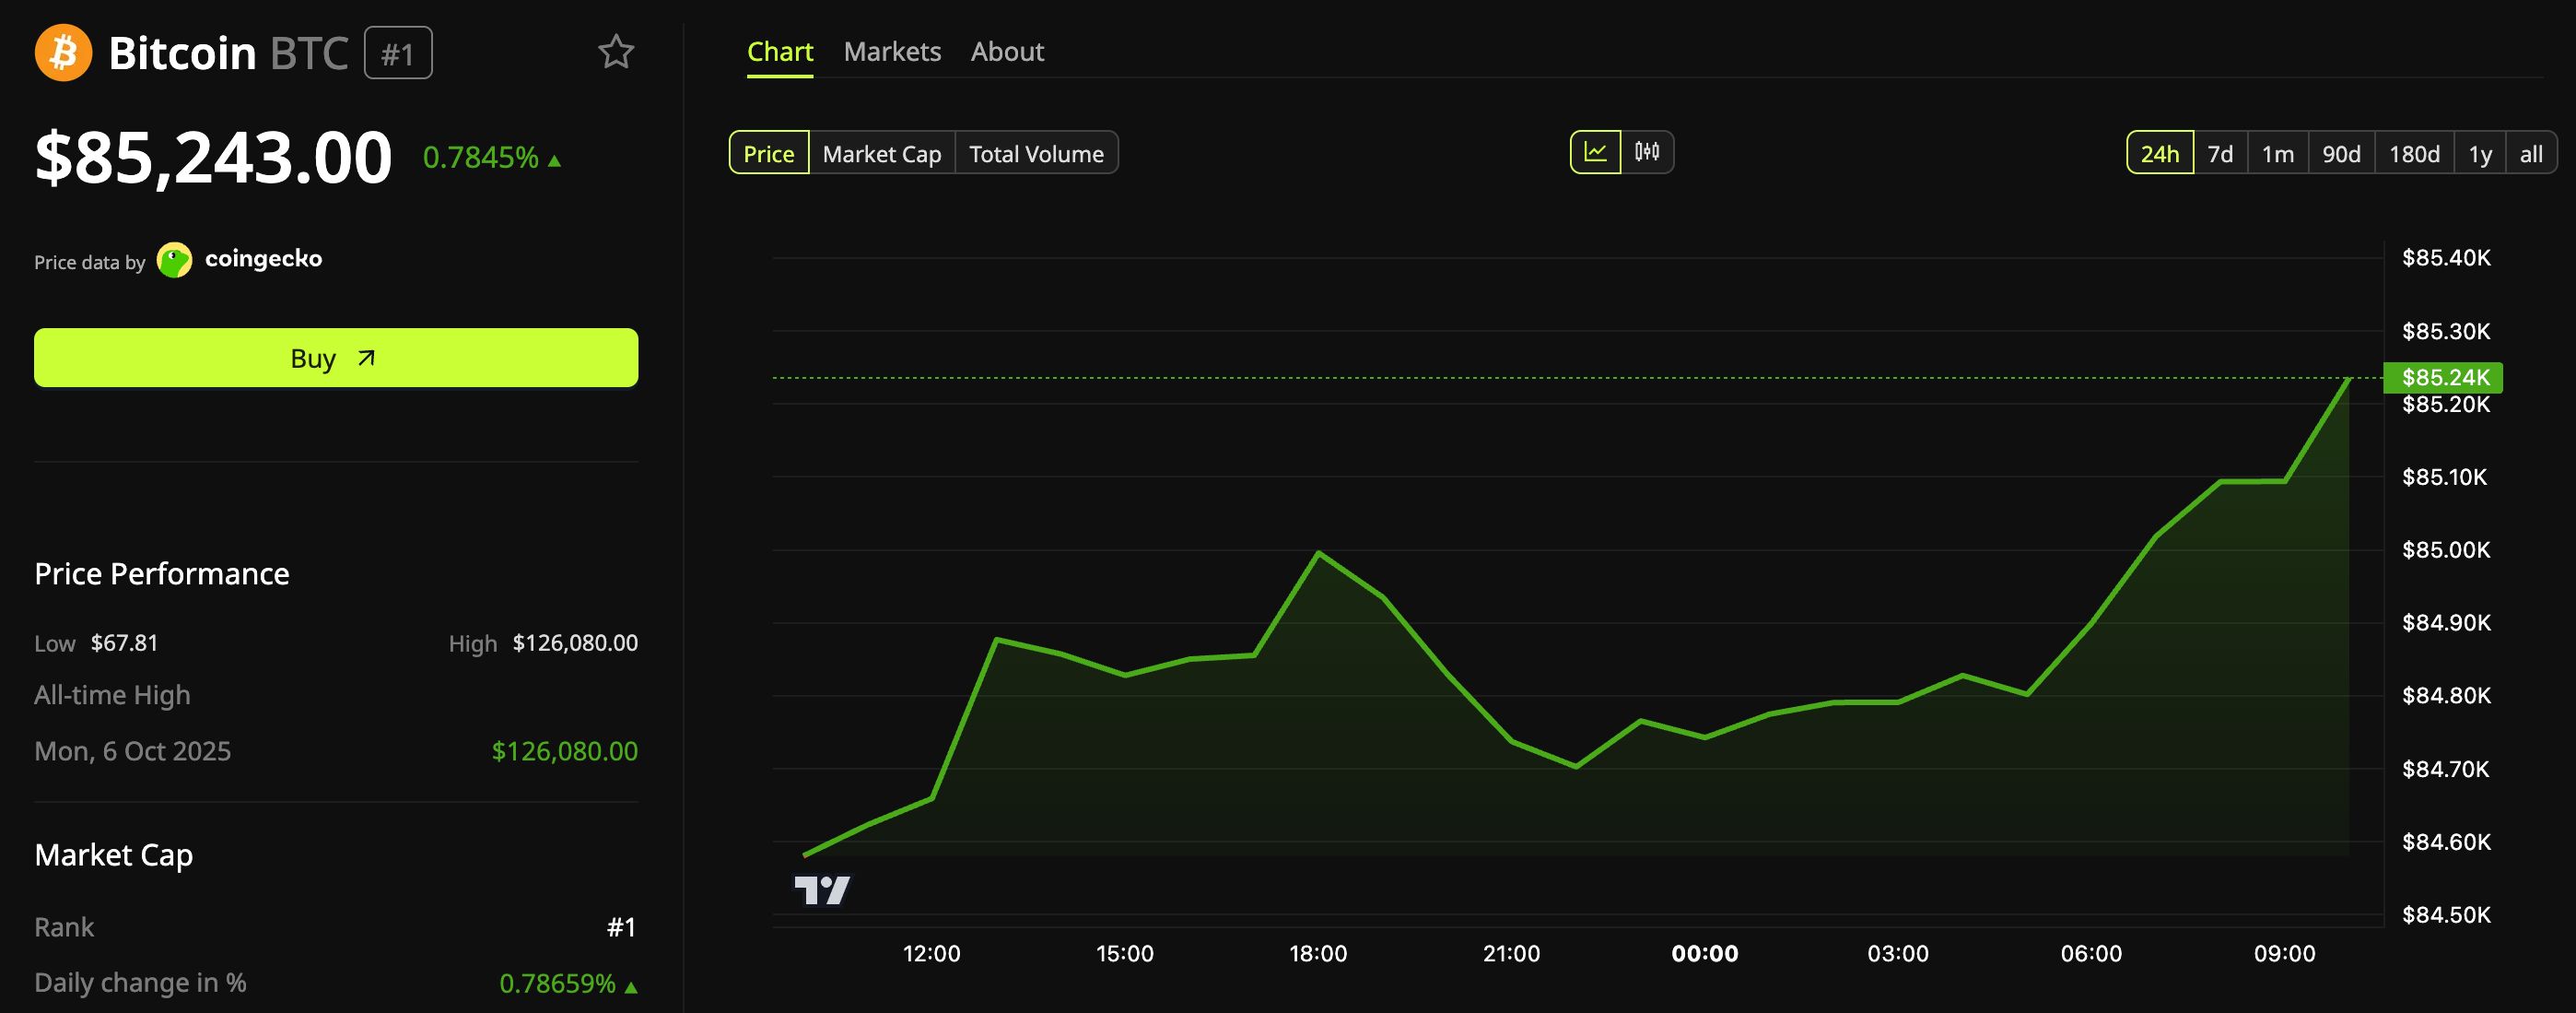
Task: Click the TradingView logo on chart
Action: [822, 889]
